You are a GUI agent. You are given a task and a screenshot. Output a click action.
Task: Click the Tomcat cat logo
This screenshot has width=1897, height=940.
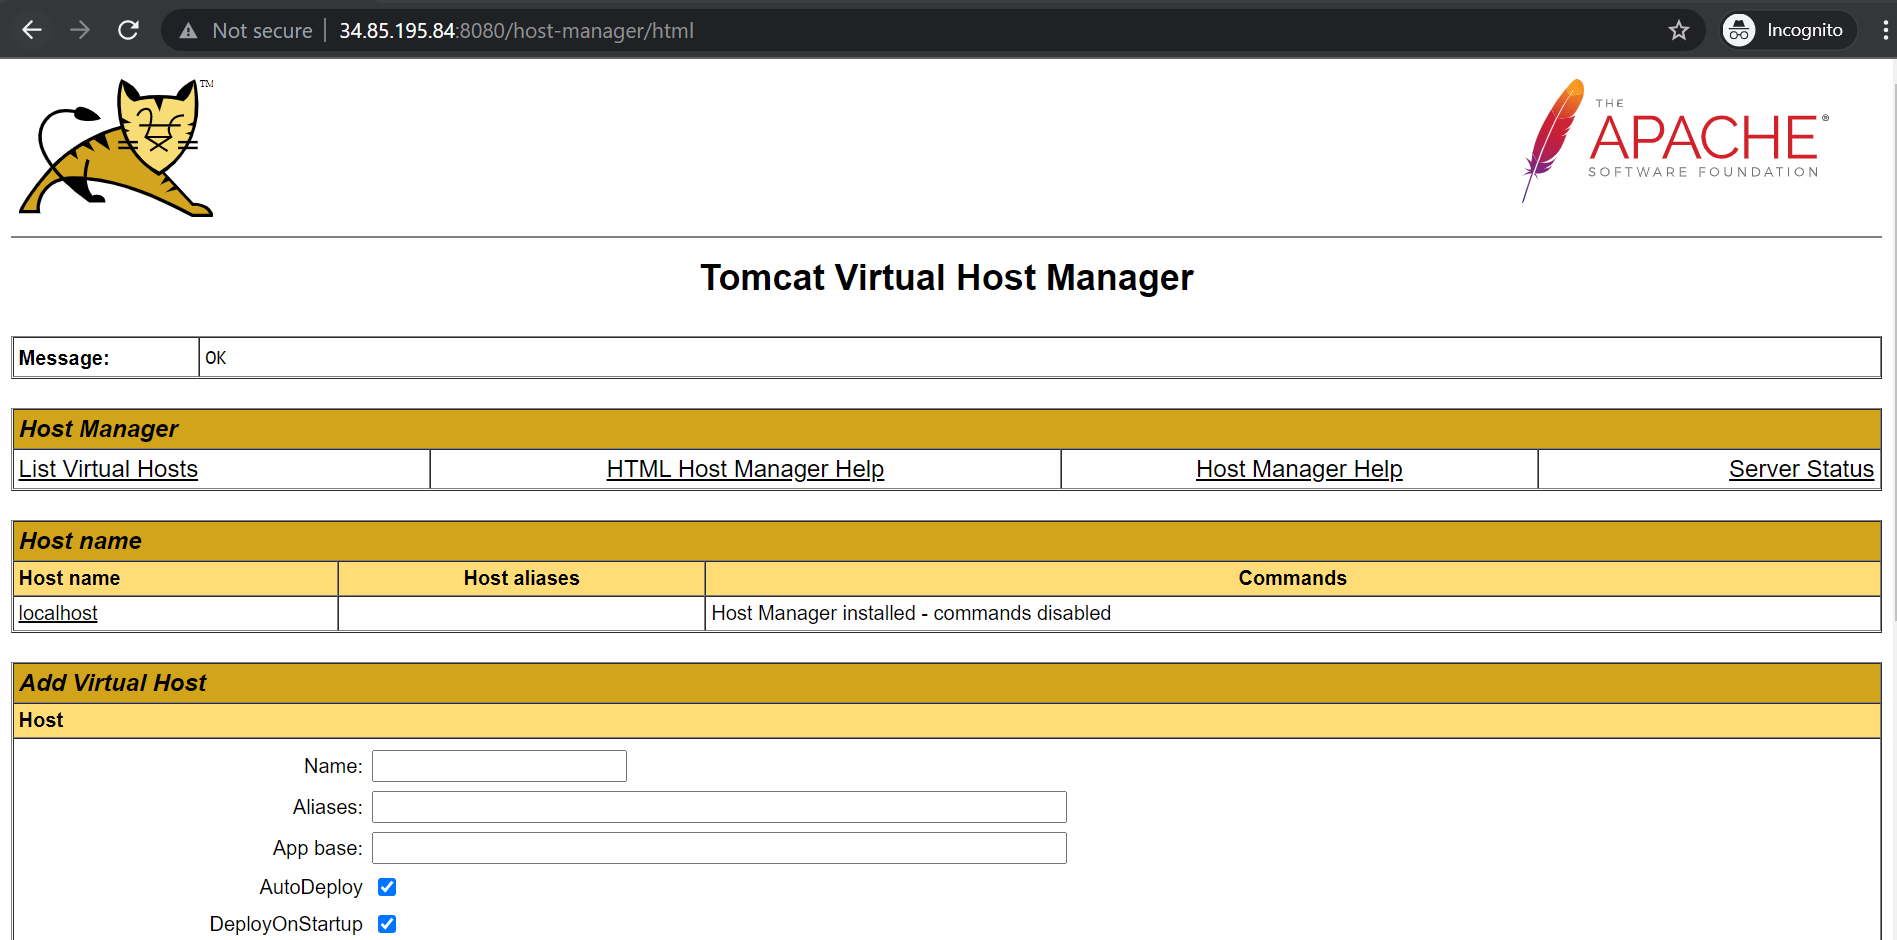pos(117,148)
